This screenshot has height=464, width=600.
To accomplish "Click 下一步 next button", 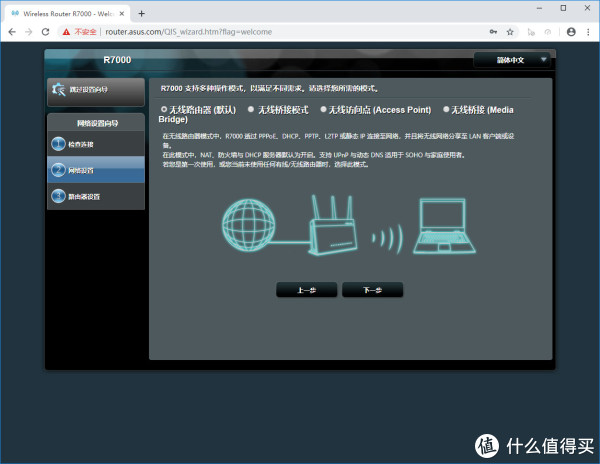I will pyautogui.click(x=372, y=290).
